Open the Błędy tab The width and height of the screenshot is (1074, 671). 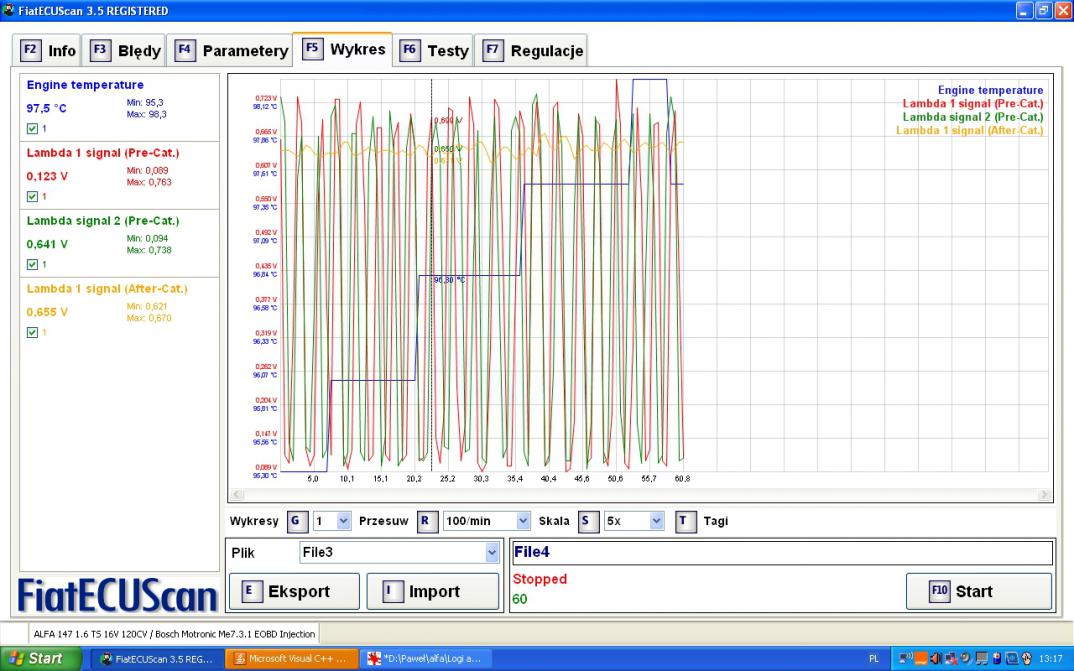(138, 50)
